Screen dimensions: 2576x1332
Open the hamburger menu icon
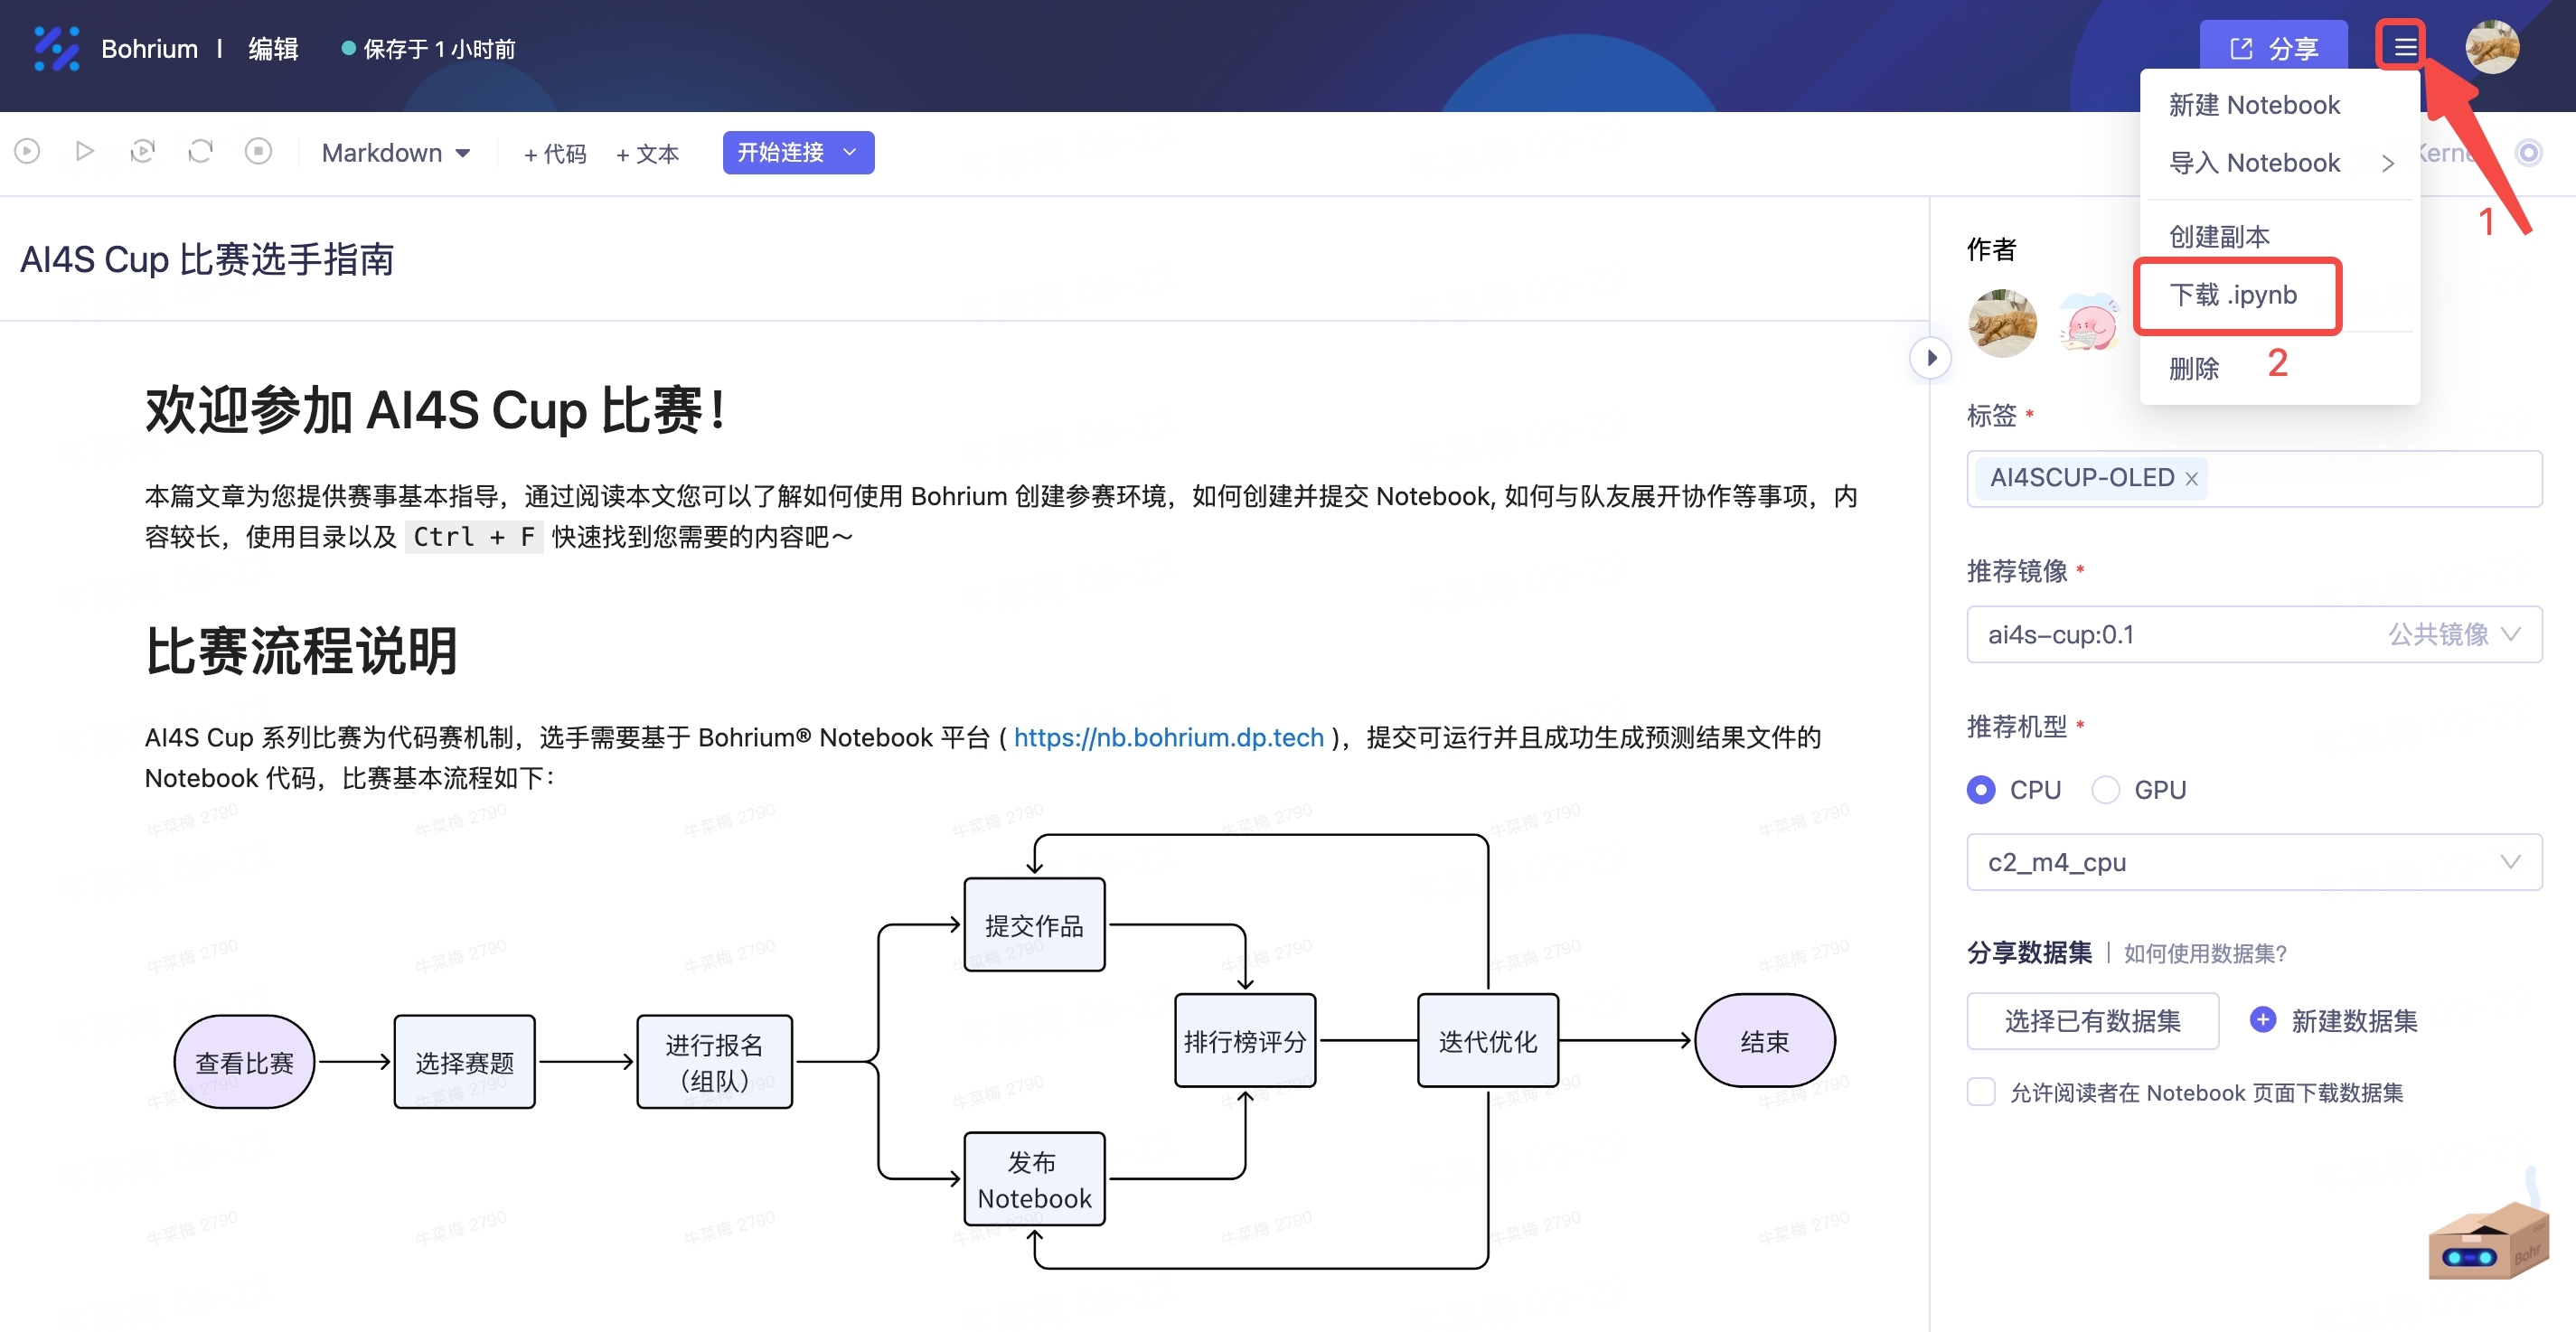[2405, 47]
